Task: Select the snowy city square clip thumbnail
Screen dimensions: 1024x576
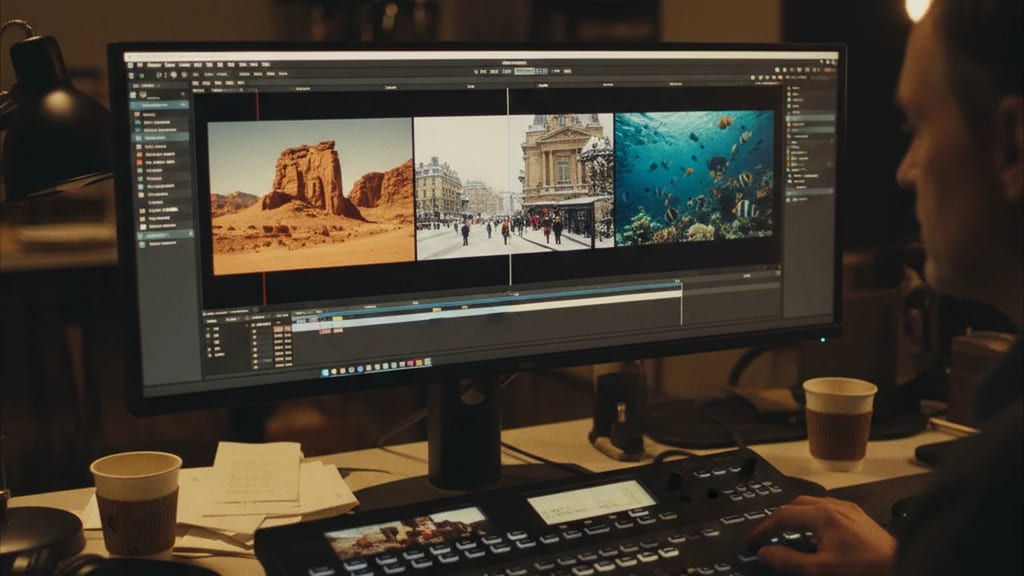Action: [x=515, y=186]
